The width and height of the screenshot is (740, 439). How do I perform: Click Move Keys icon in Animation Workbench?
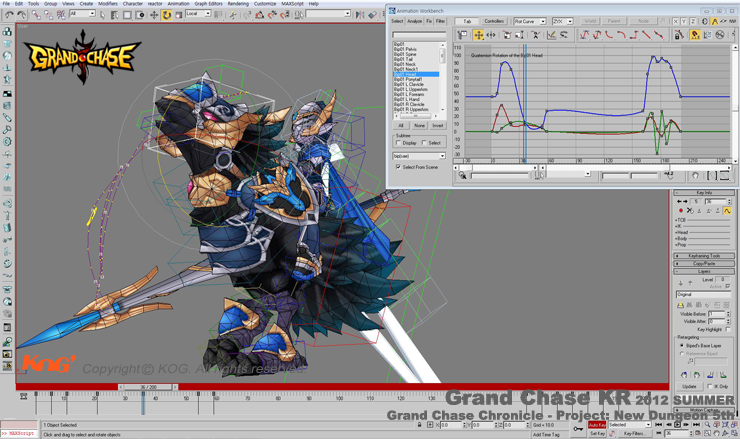click(x=478, y=35)
